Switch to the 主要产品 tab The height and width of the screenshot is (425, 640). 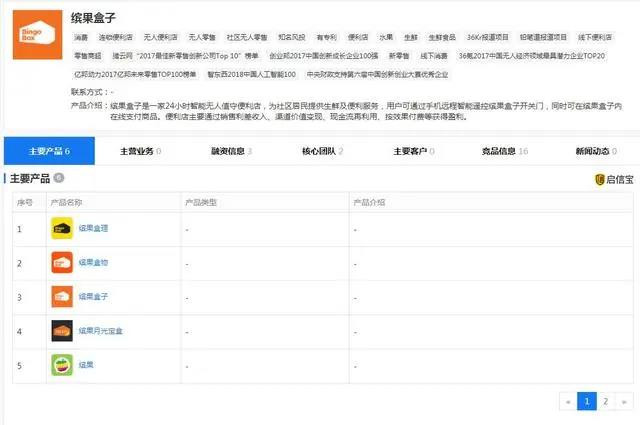pos(49,151)
